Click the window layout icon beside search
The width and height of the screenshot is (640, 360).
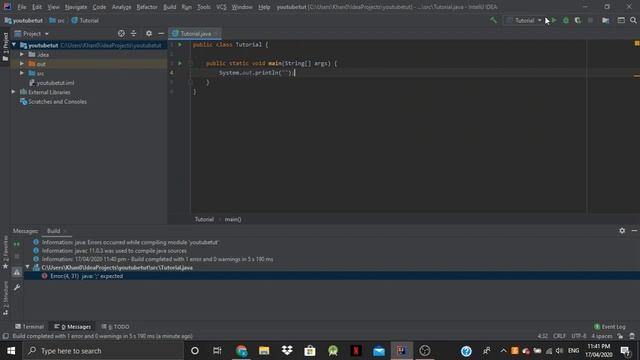pyautogui.click(x=621, y=20)
